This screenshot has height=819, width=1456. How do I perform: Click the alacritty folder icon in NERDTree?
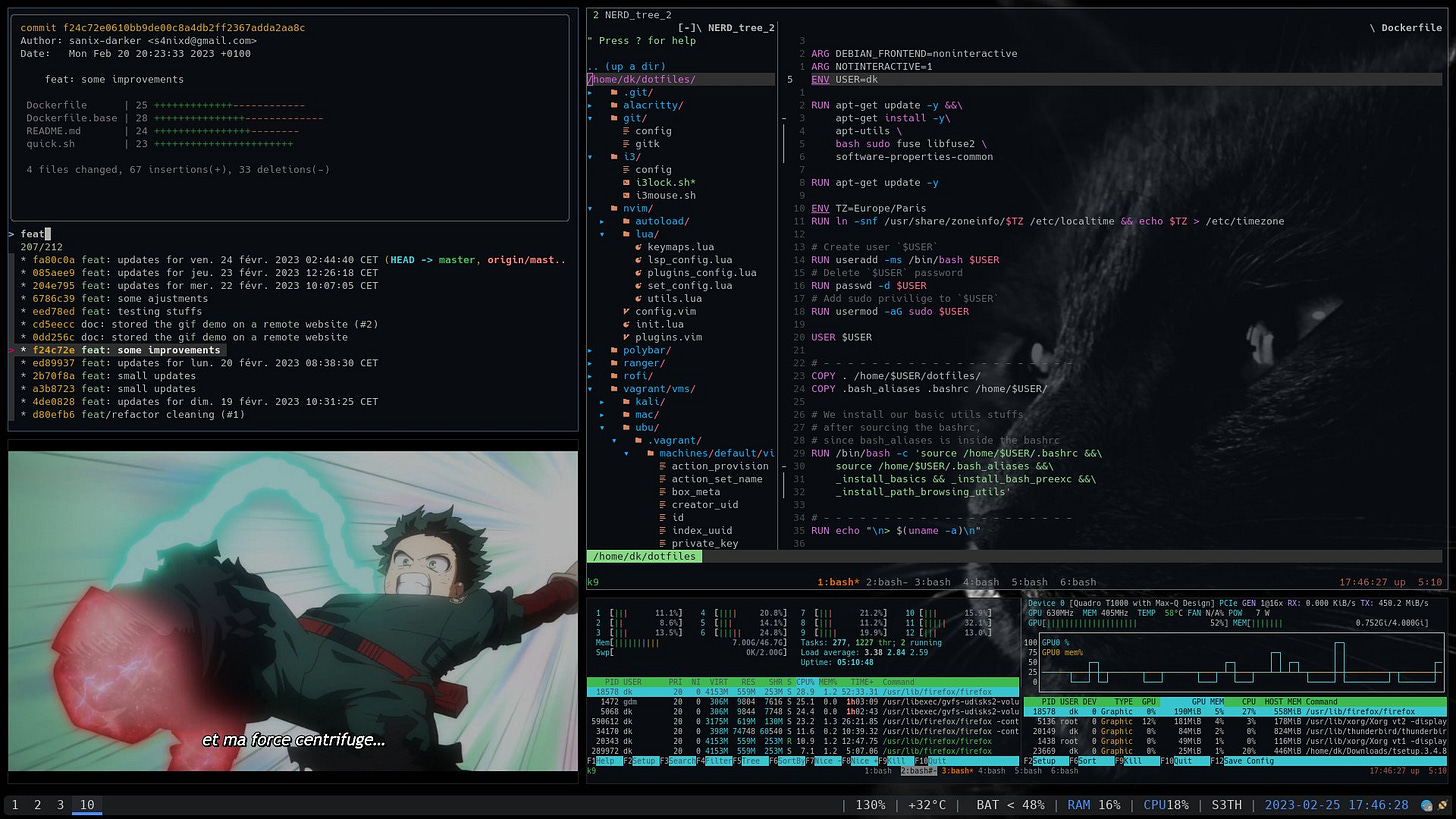coord(614,105)
